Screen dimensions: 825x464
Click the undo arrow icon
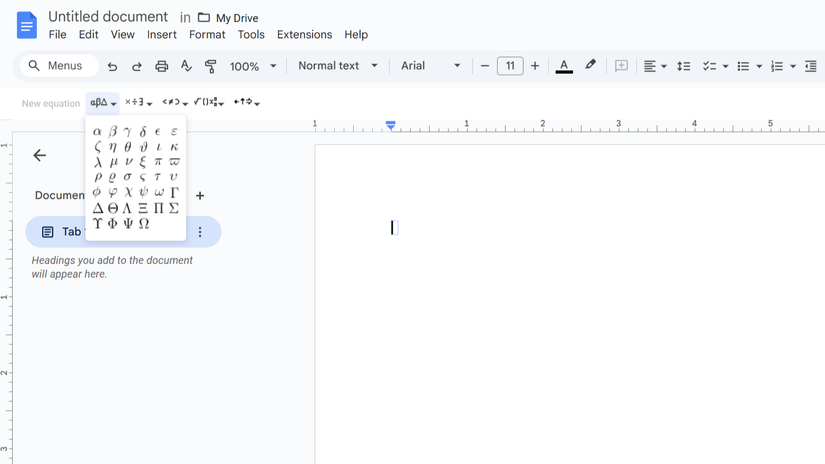[112, 66]
